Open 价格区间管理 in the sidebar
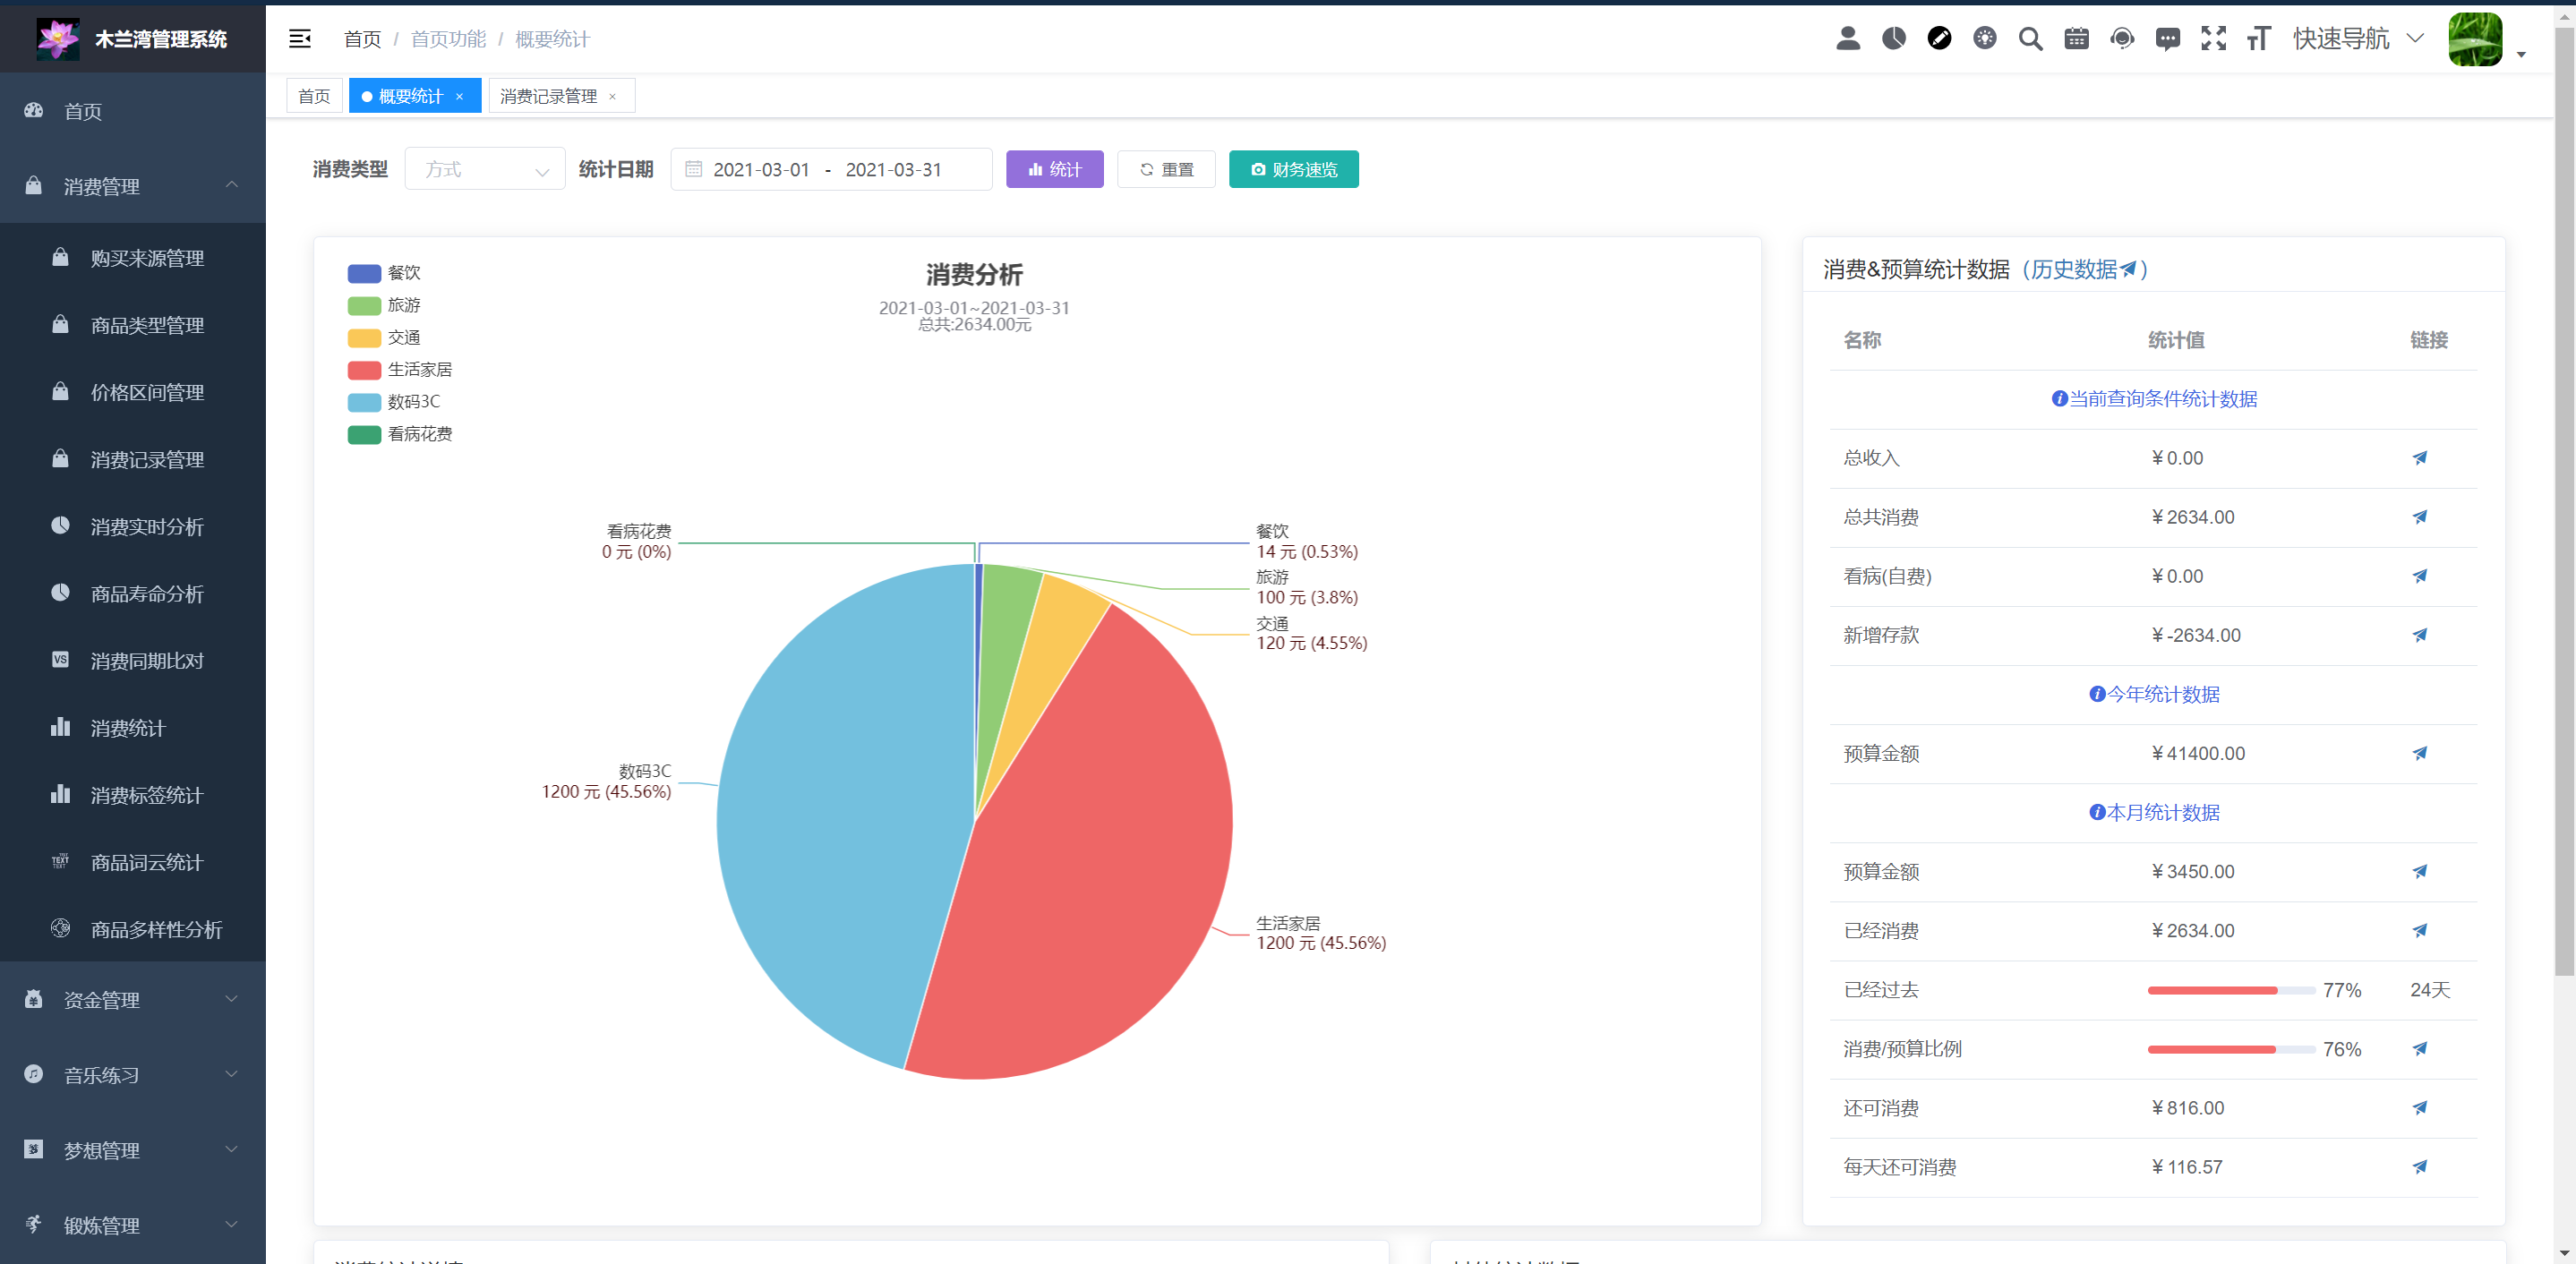 point(133,391)
